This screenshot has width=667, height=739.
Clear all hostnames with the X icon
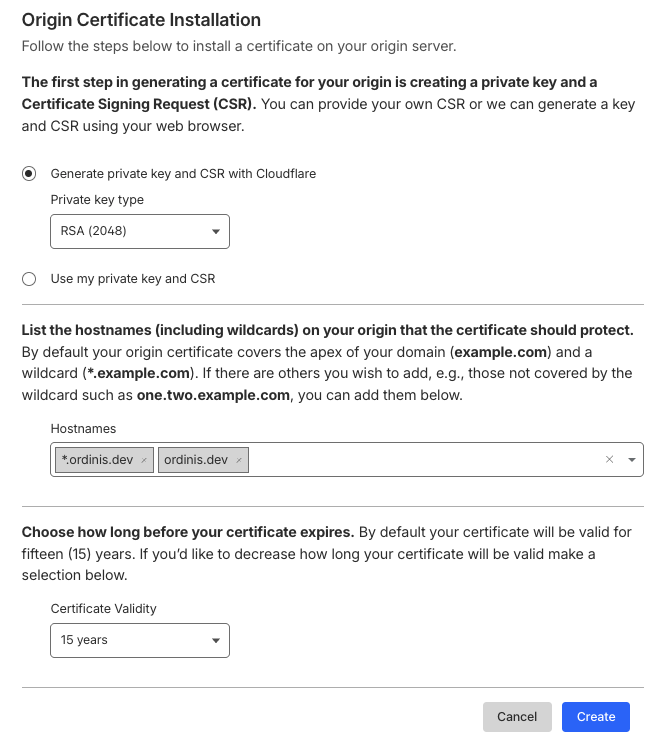pos(610,460)
